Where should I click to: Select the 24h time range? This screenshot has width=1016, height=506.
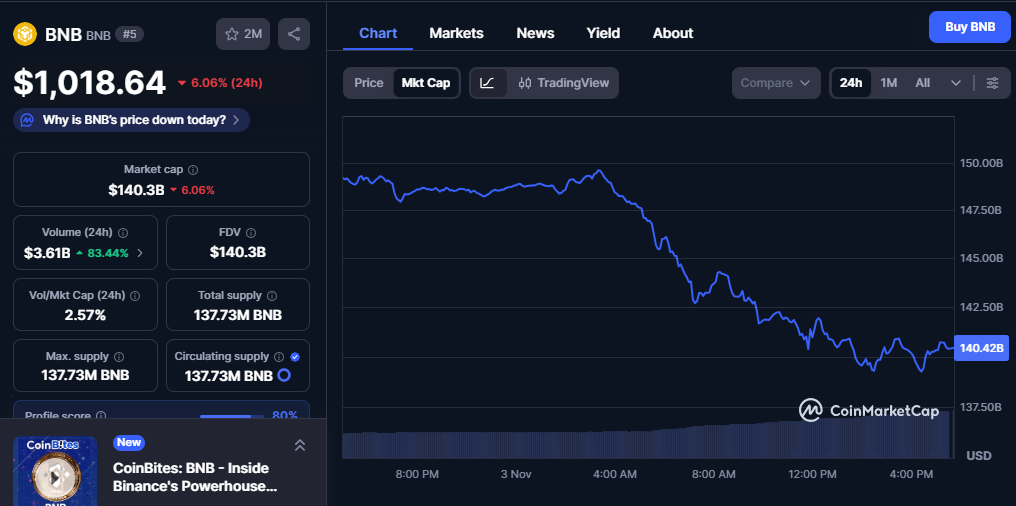point(851,83)
